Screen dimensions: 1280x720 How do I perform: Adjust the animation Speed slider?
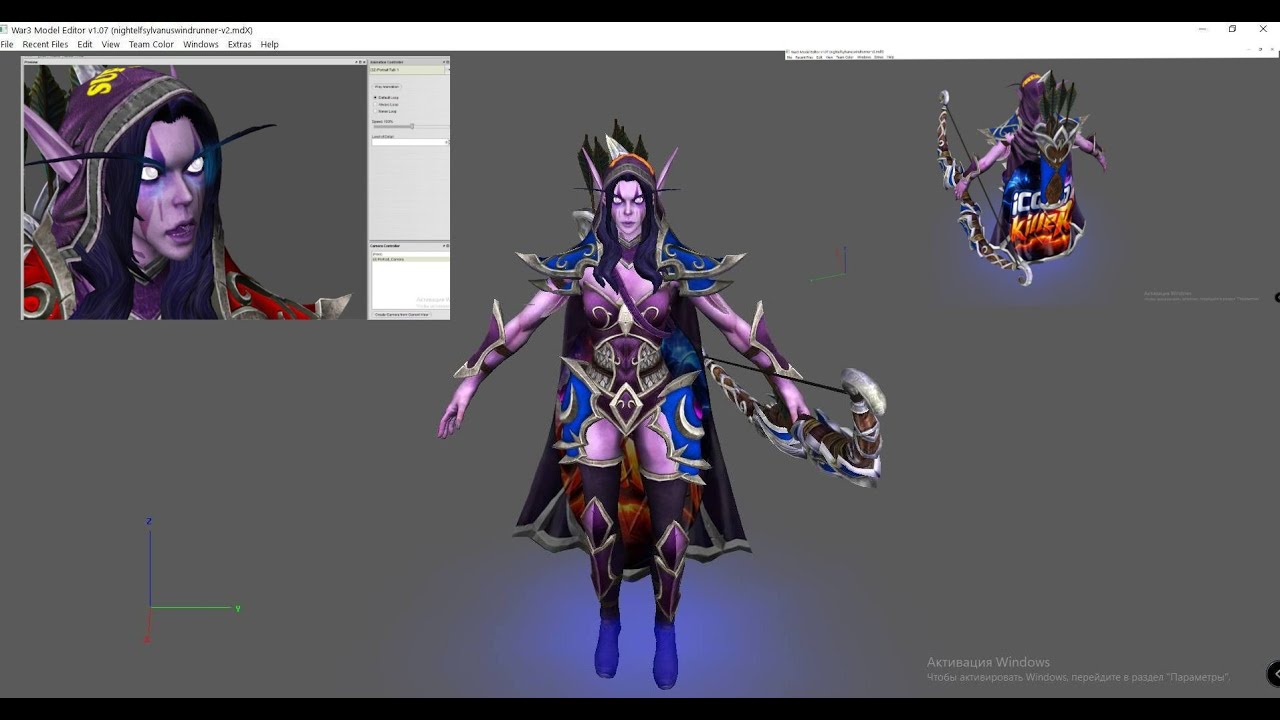pos(412,127)
